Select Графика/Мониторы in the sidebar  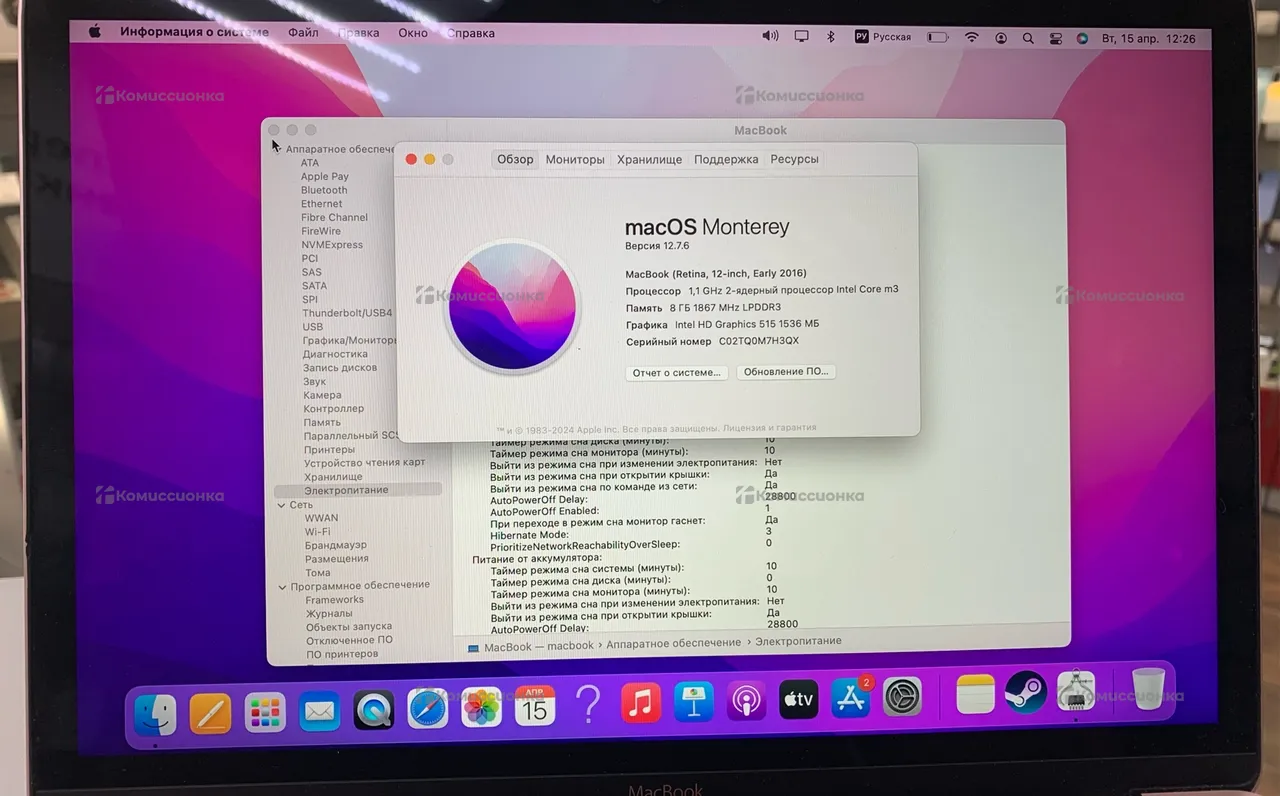click(350, 340)
